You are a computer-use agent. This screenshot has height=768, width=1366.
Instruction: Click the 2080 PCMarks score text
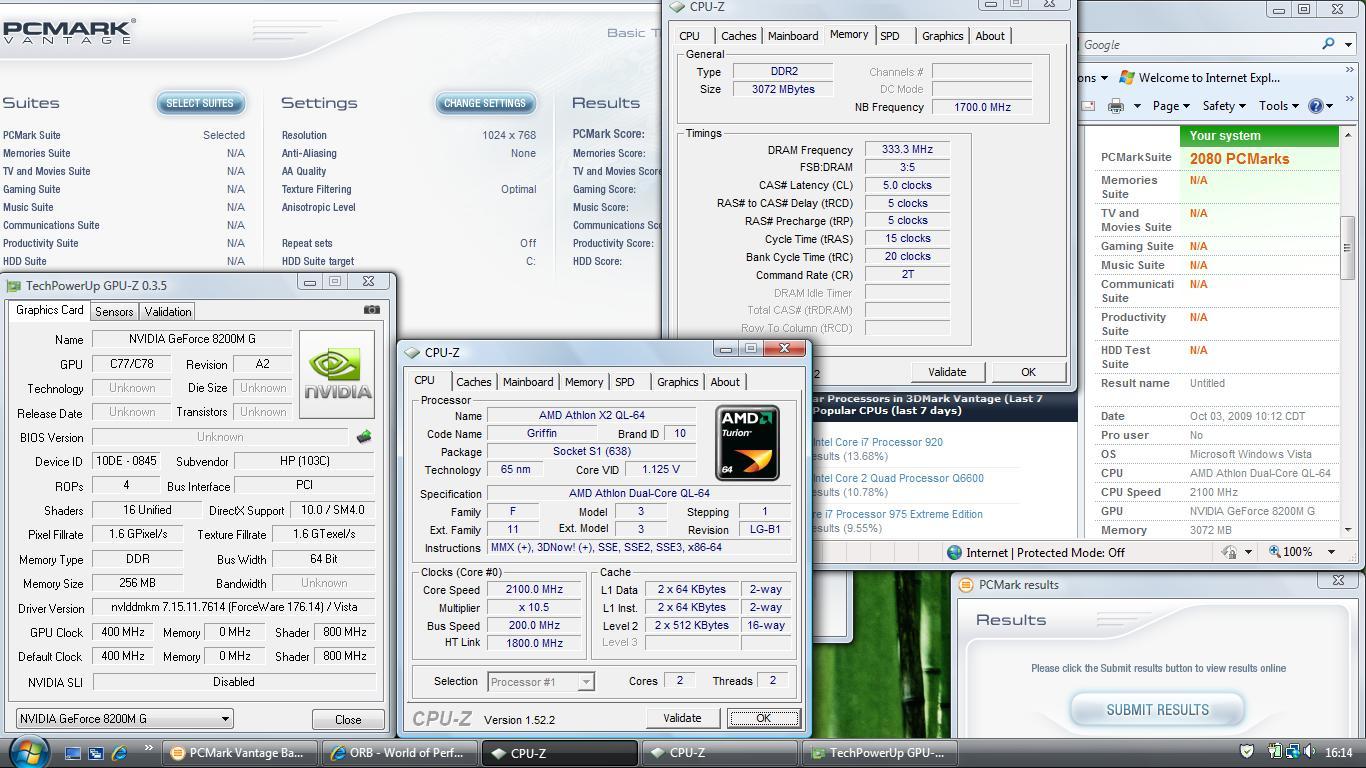click(1239, 159)
